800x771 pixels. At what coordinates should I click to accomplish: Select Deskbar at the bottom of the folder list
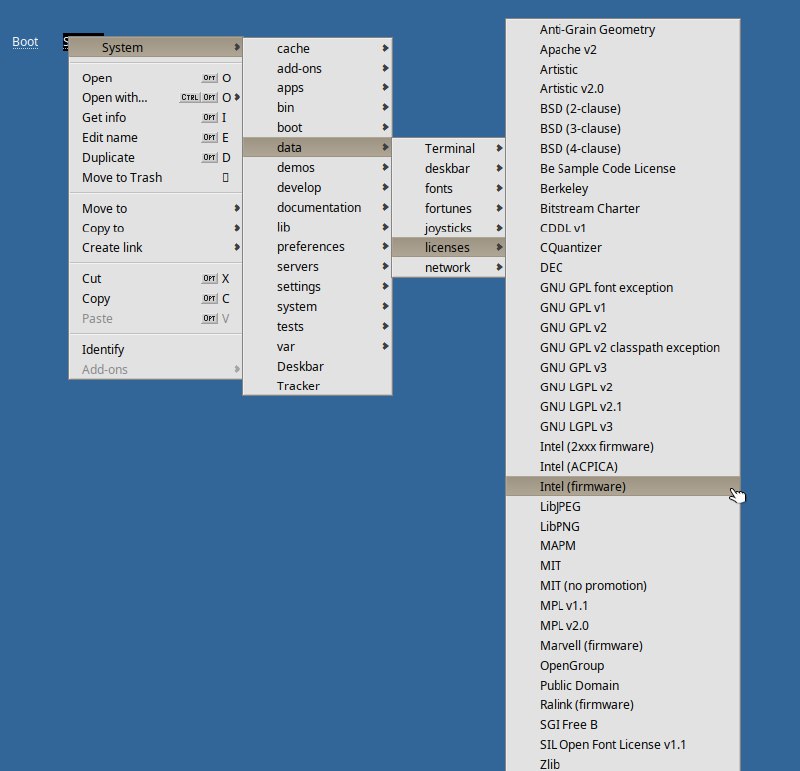tap(300, 367)
